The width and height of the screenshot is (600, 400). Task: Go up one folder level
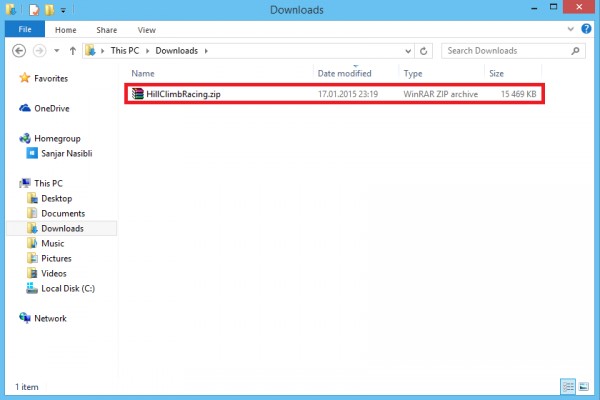pos(73,51)
